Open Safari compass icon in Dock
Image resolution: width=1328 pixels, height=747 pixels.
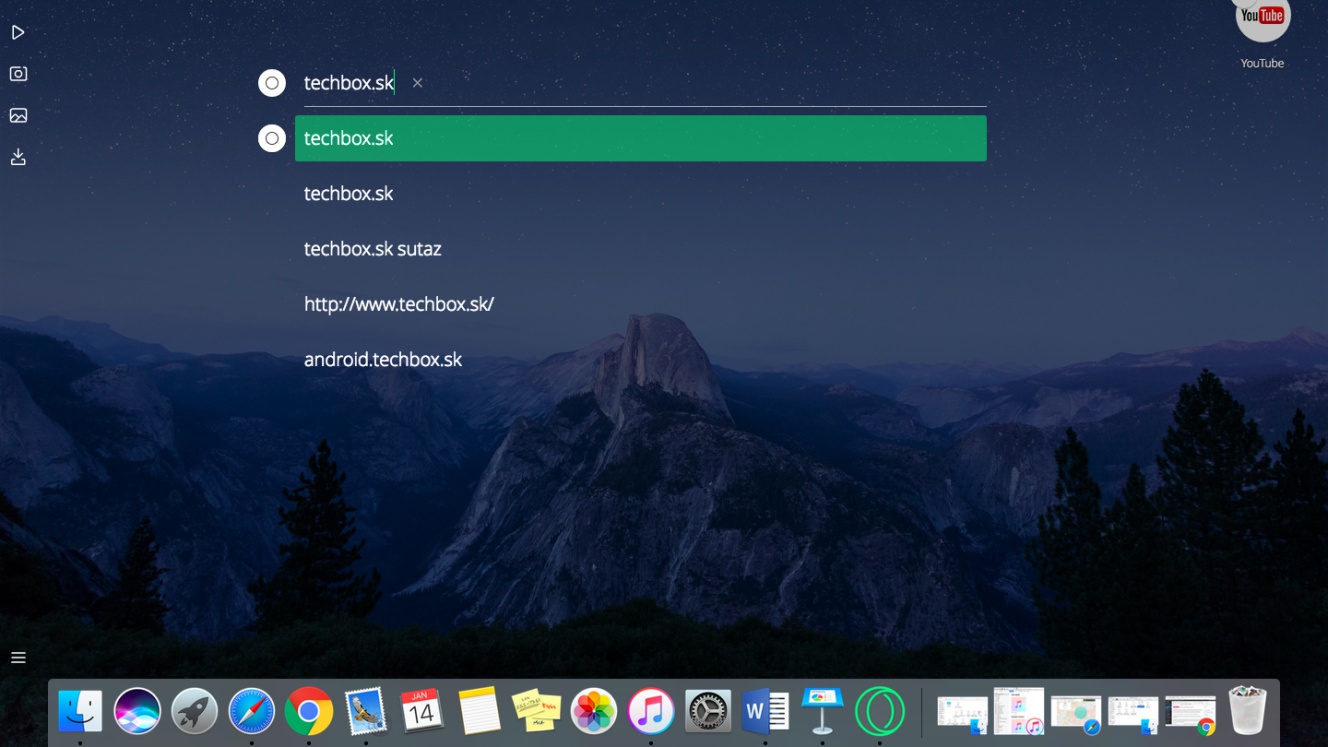pos(251,711)
